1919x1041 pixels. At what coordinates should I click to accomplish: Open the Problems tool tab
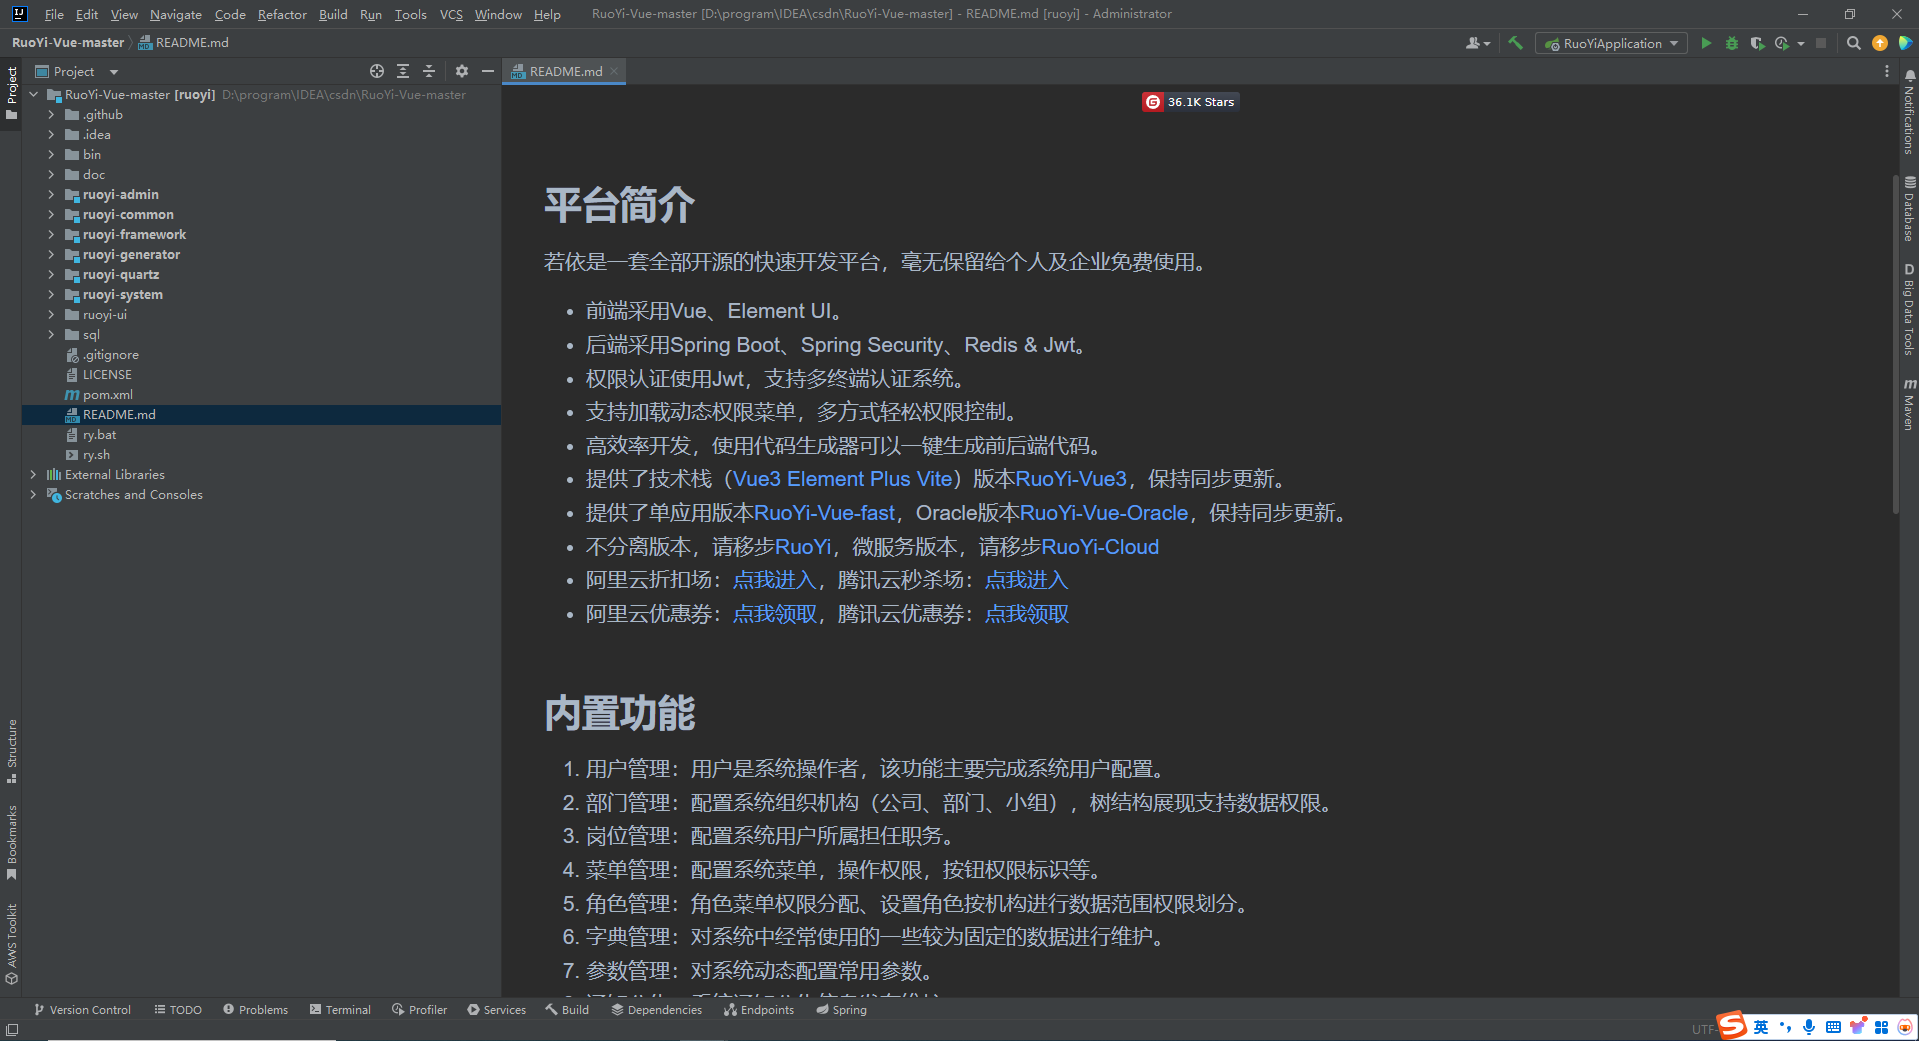(x=256, y=1010)
